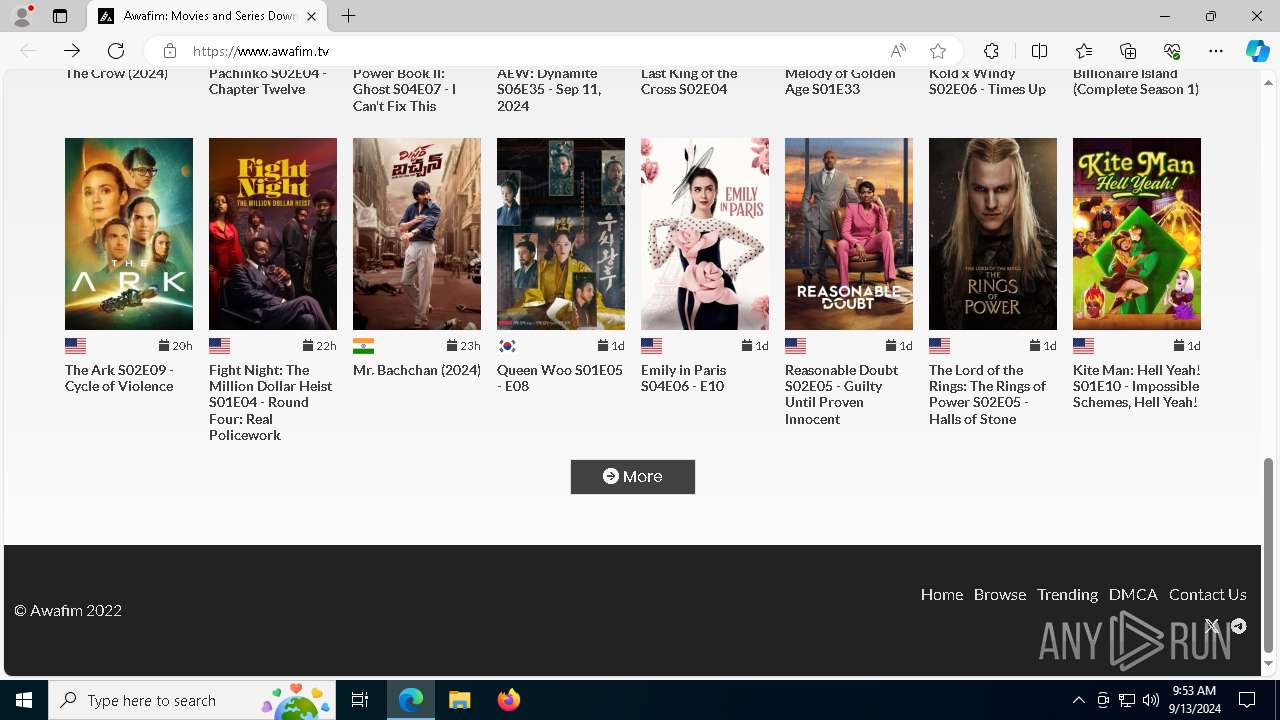This screenshot has height=720, width=1280.
Task: Open the Favorites list icon
Action: [x=1084, y=51]
